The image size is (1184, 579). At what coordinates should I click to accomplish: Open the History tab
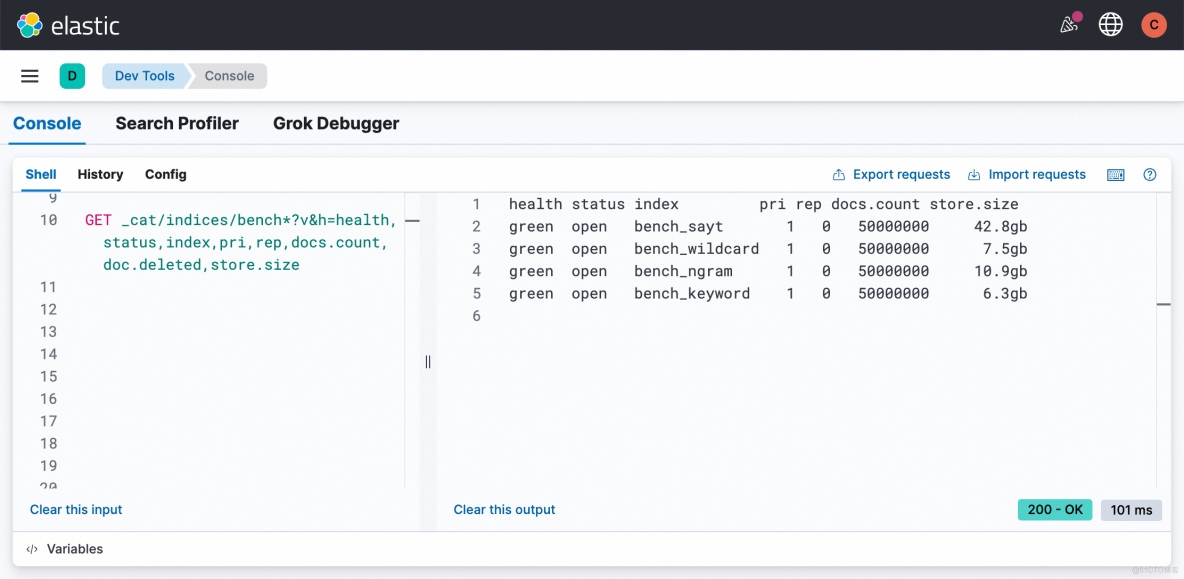[100, 175]
